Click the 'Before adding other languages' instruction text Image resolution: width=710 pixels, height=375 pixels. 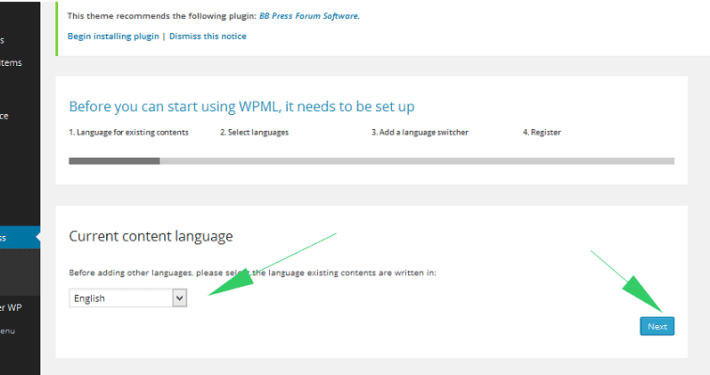tap(253, 273)
